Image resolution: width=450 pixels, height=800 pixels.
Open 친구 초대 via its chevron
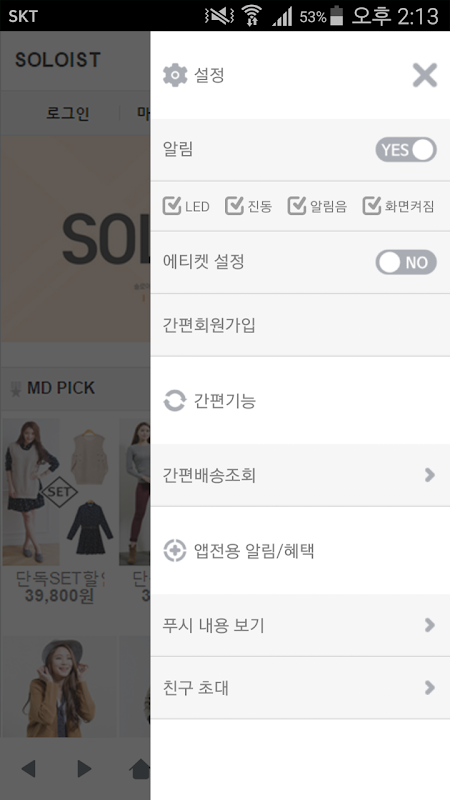[430, 688]
